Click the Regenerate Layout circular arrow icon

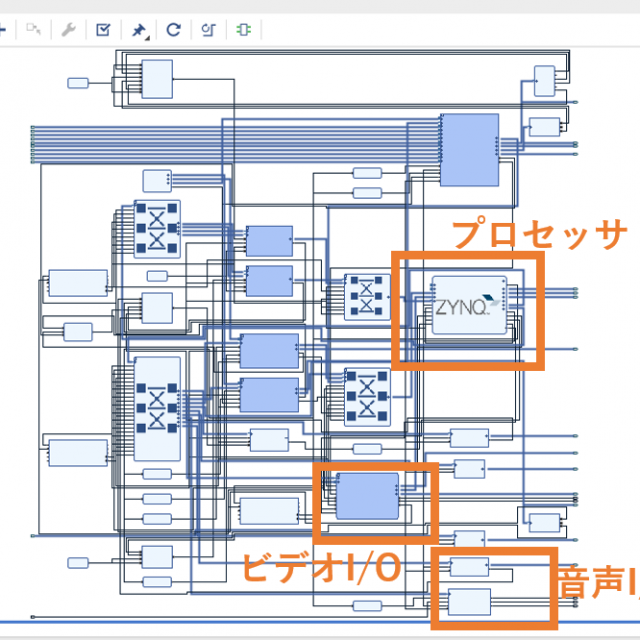[173, 29]
